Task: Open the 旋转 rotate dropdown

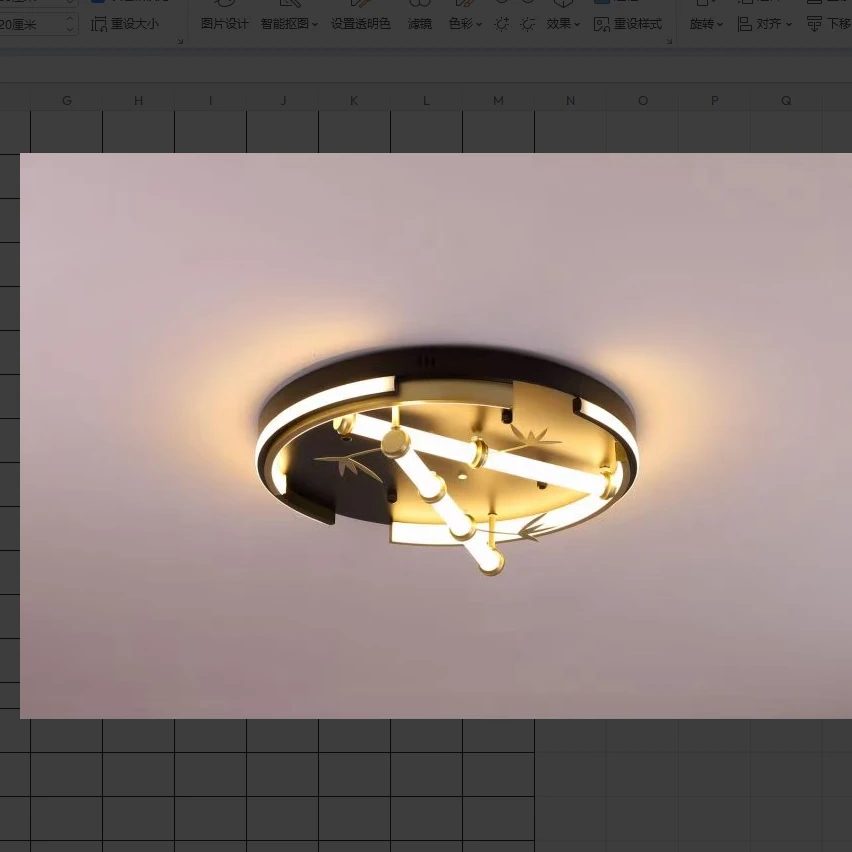Action: pos(706,24)
